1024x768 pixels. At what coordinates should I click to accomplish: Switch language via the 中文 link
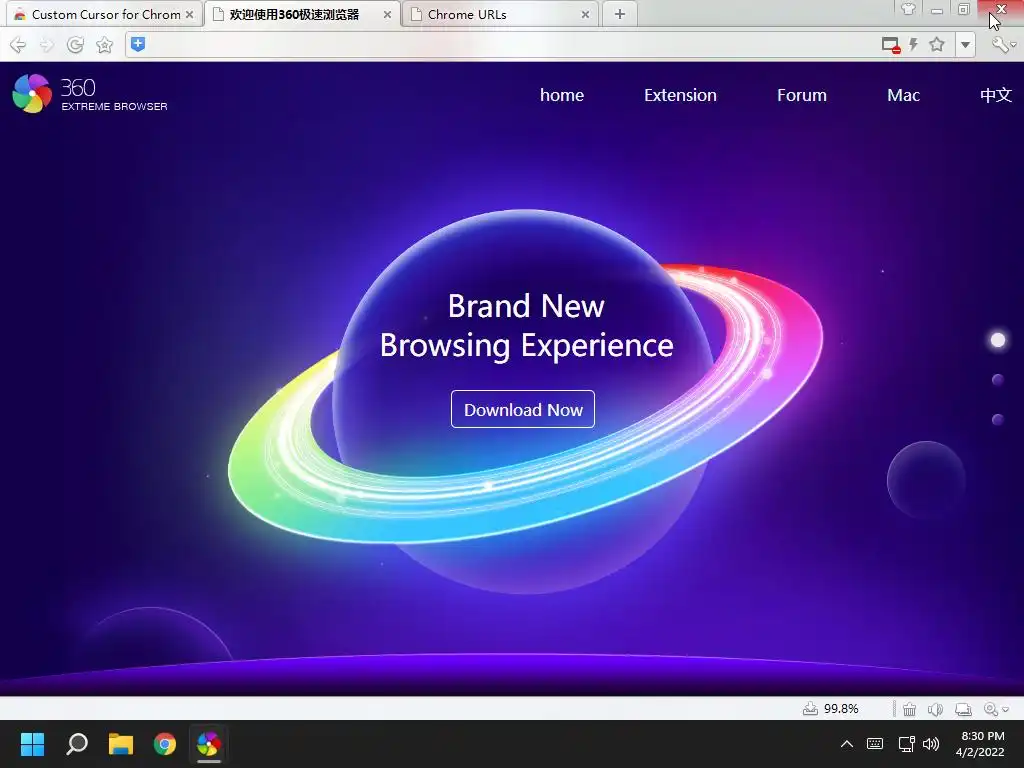996,95
